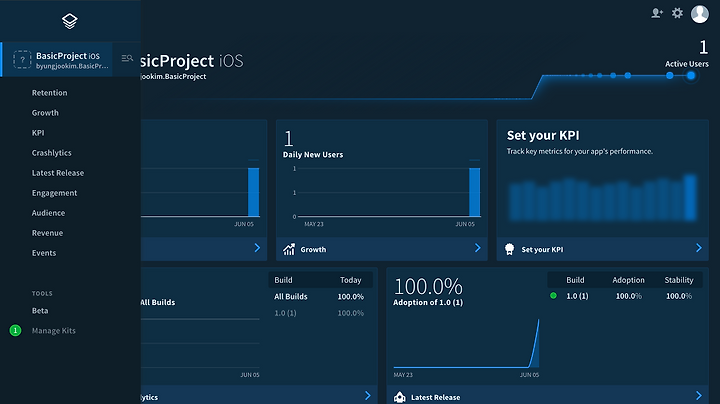
Task: Click the 1.0 (1) build in release table
Action: click(x=577, y=296)
